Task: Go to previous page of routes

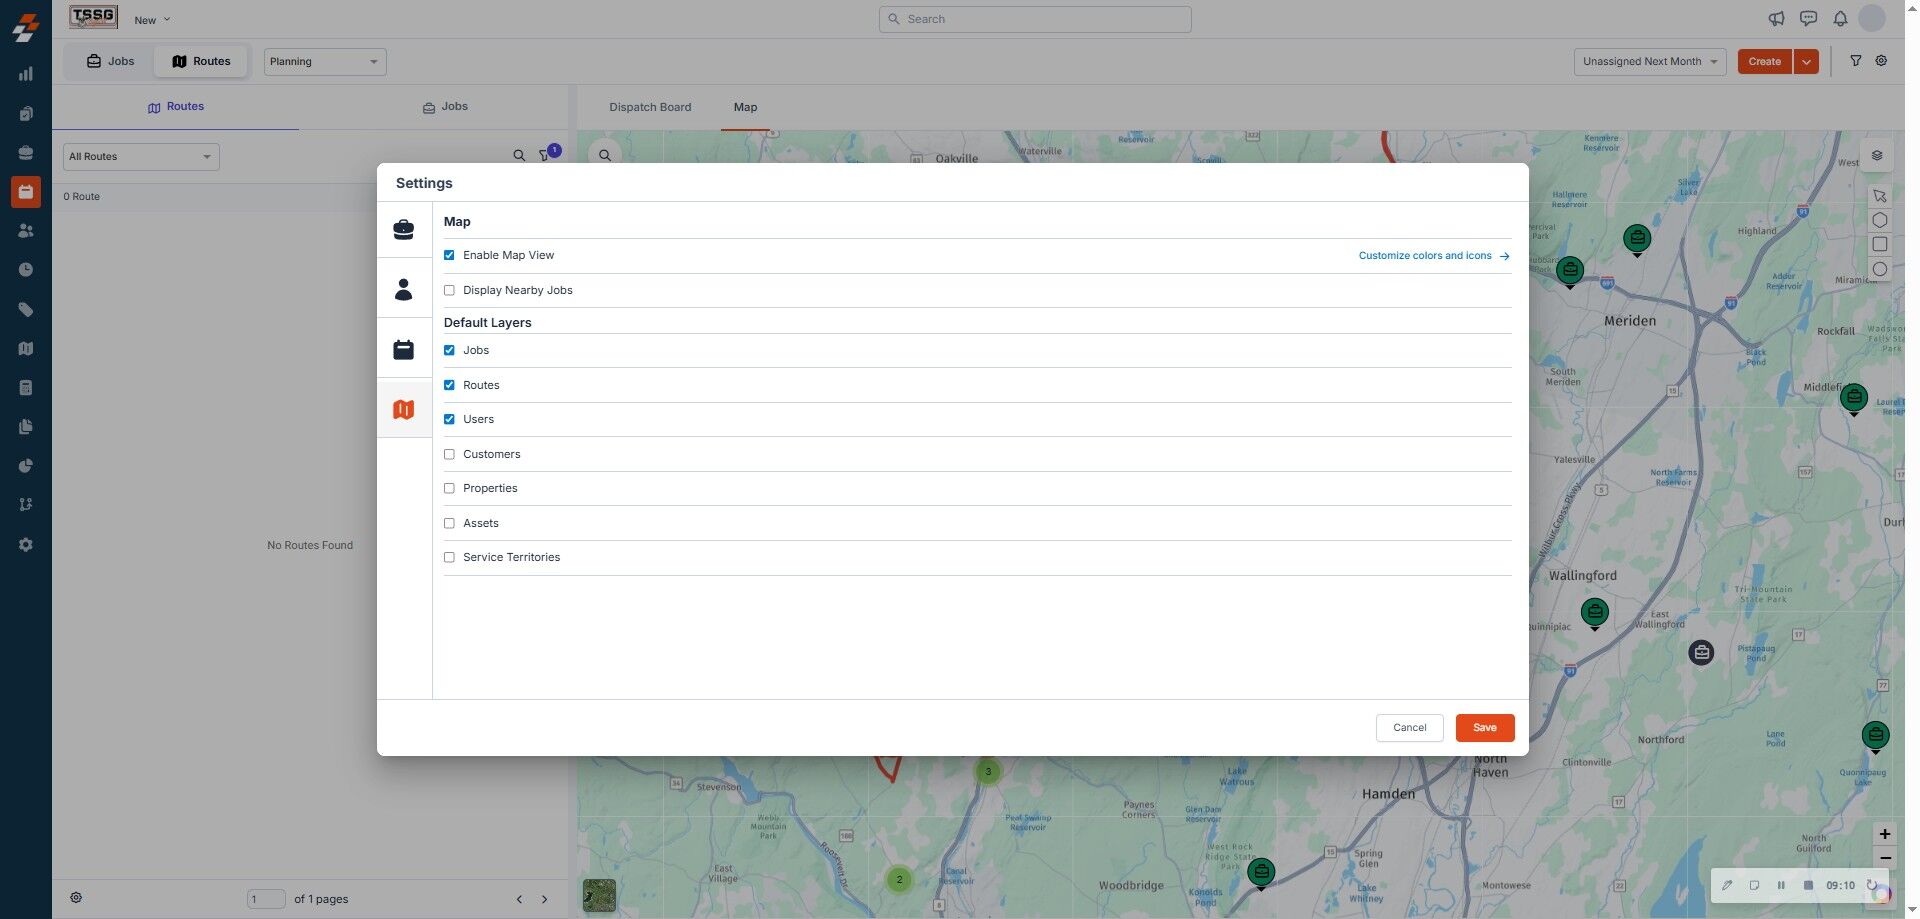Action: click(519, 899)
